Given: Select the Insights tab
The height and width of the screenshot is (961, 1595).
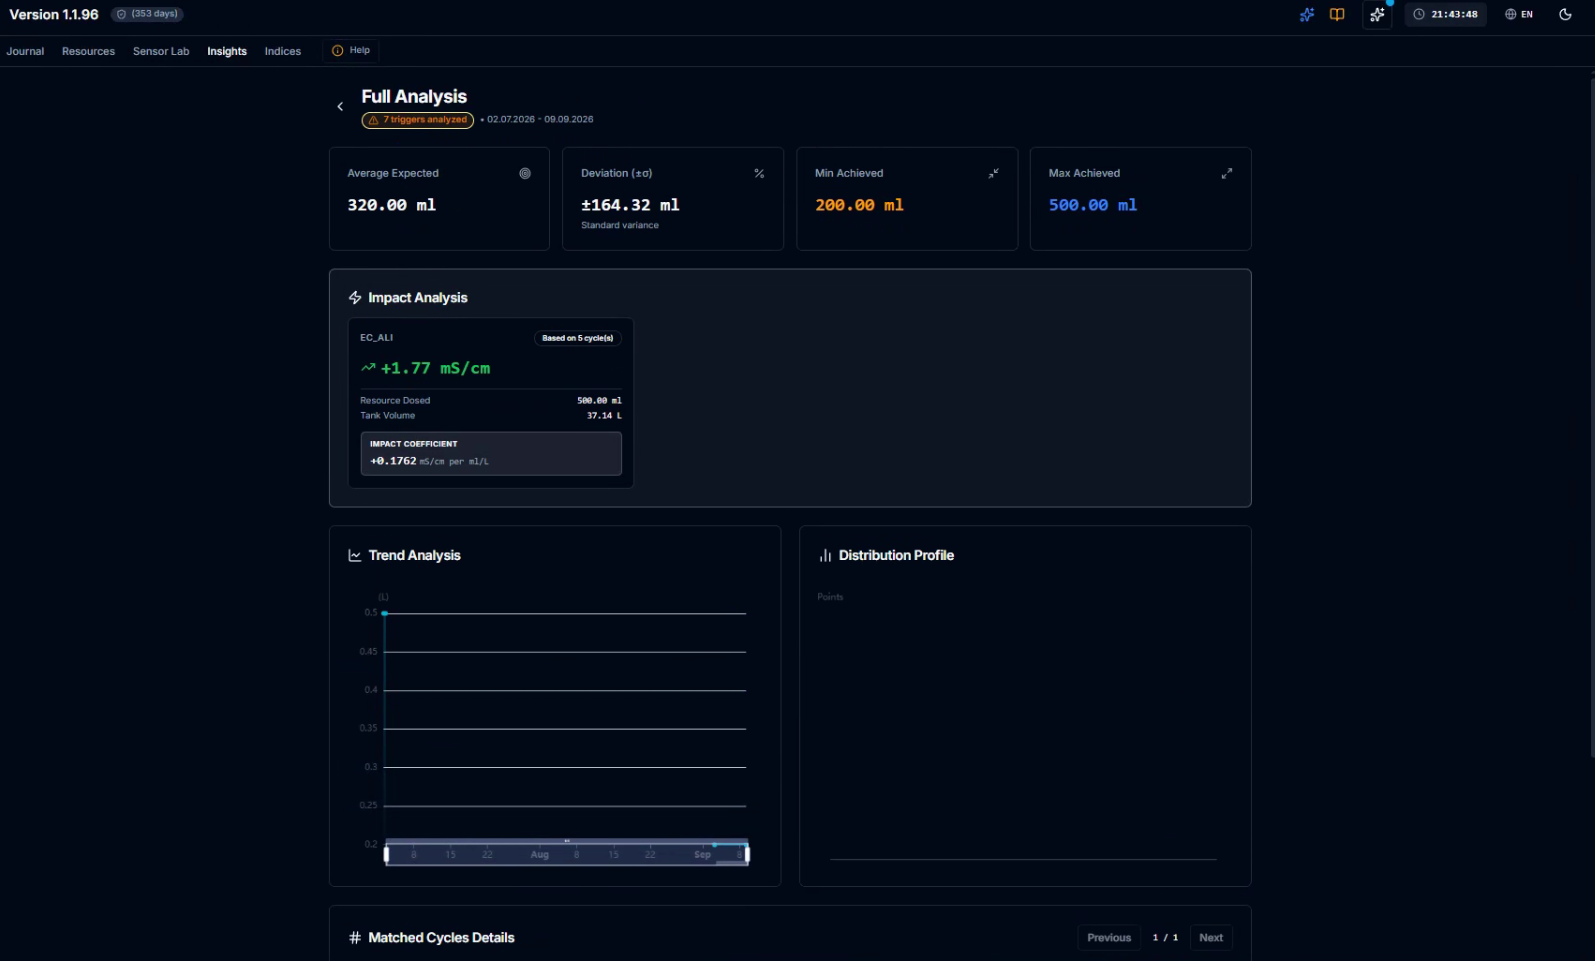Looking at the screenshot, I should pyautogui.click(x=227, y=51).
